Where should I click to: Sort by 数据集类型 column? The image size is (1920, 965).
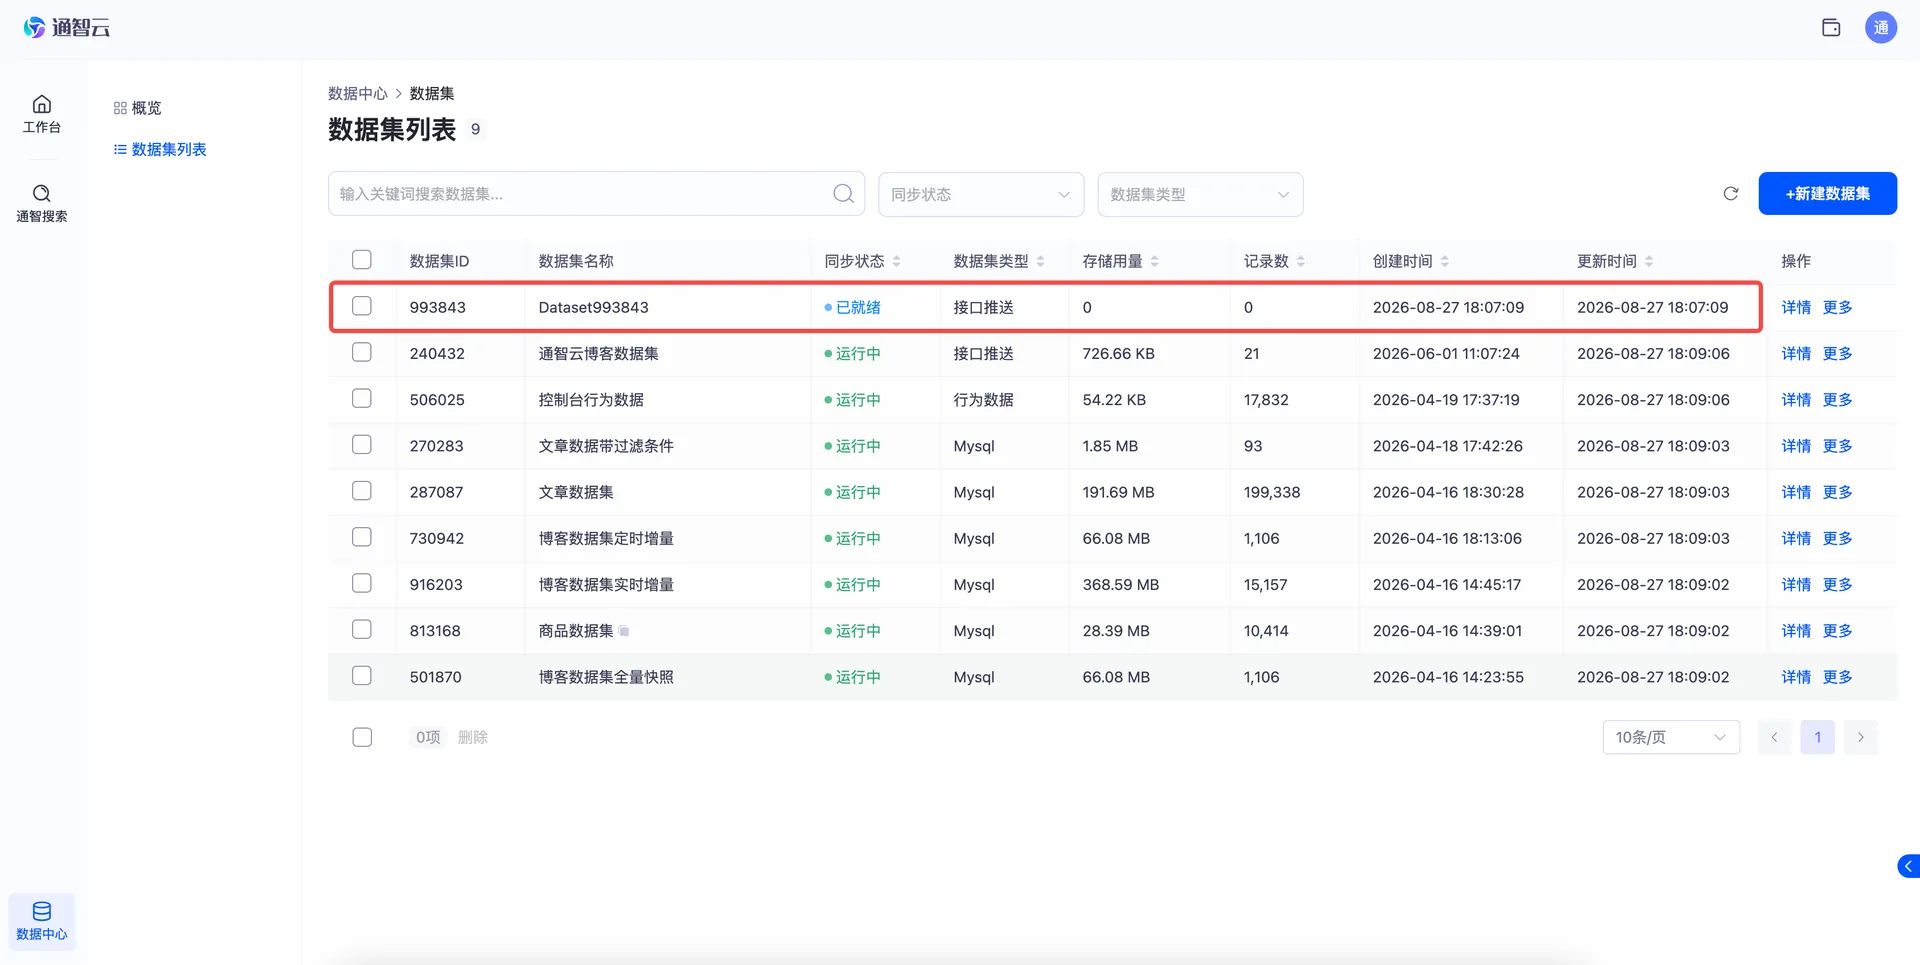pyautogui.click(x=1040, y=261)
